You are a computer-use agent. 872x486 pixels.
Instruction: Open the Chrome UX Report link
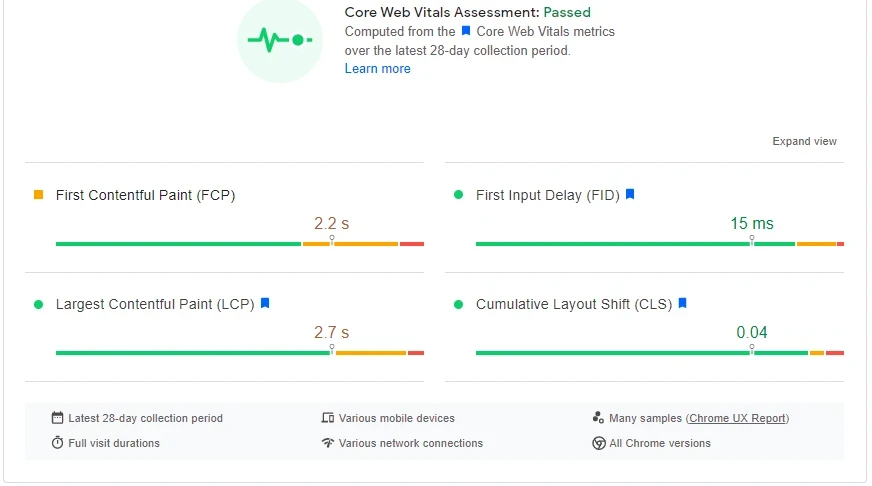coord(737,418)
